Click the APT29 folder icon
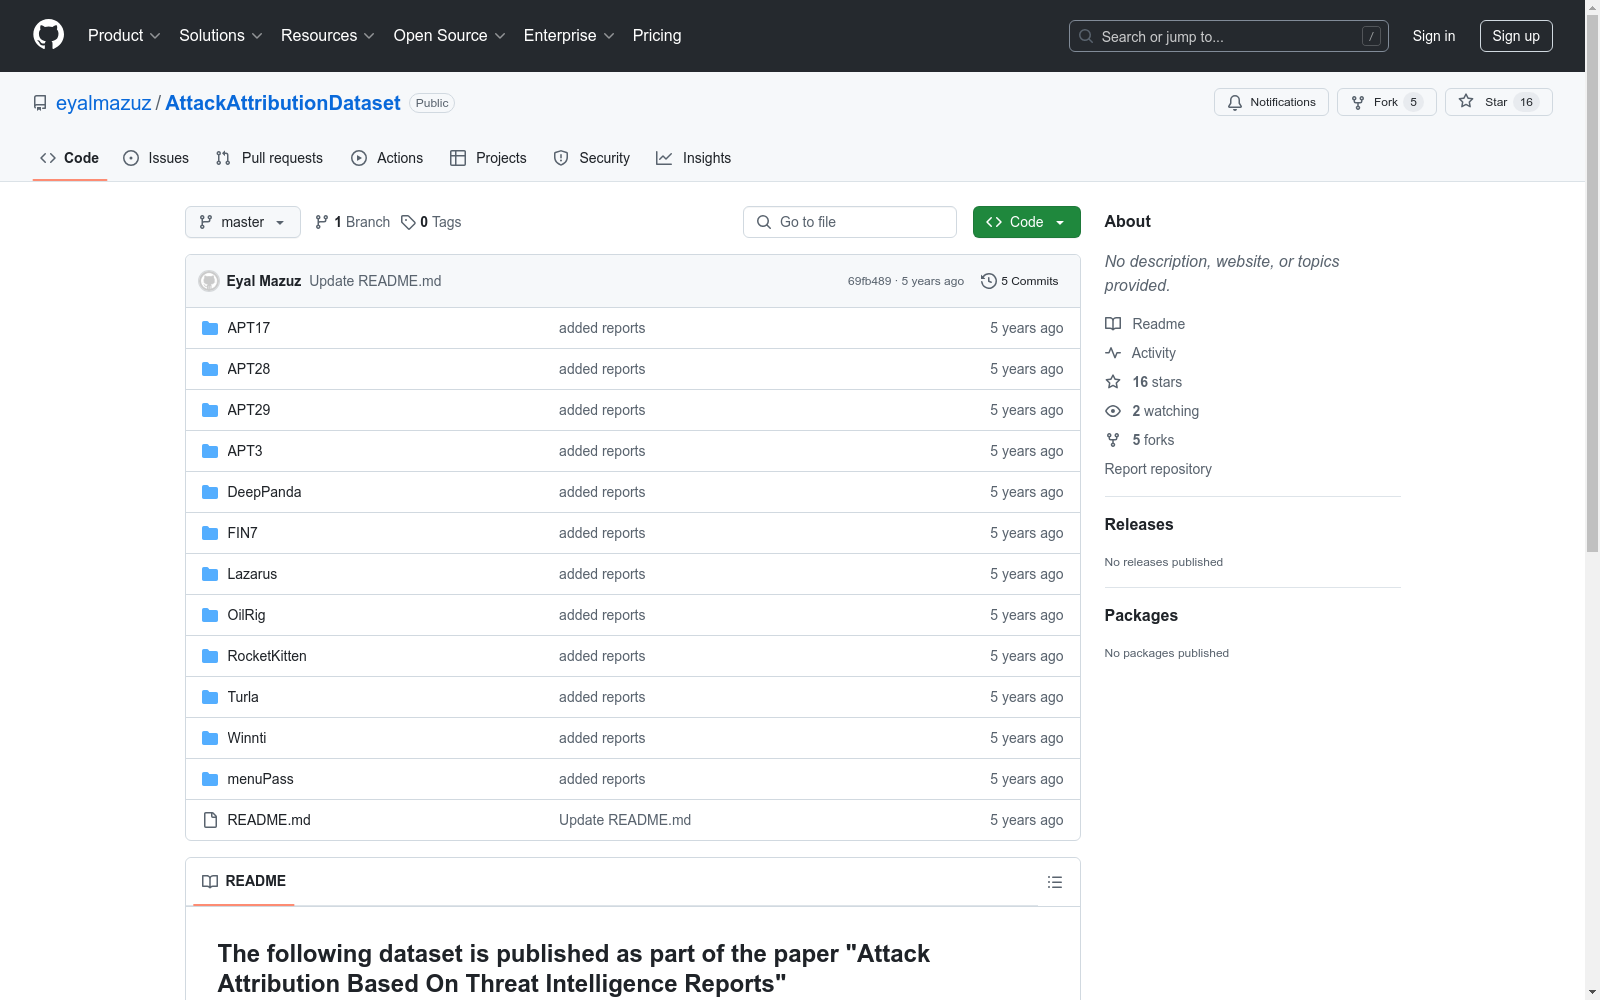 (210, 410)
